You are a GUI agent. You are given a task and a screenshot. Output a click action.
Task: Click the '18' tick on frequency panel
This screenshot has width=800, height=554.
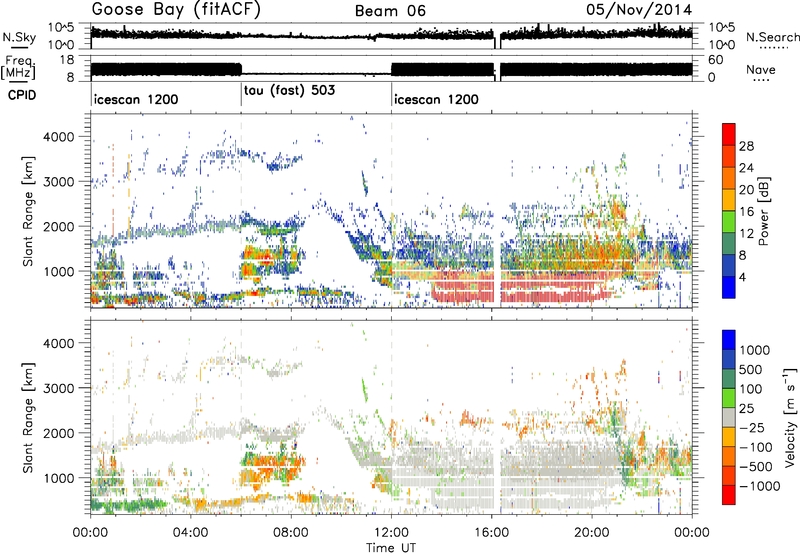pos(66,60)
